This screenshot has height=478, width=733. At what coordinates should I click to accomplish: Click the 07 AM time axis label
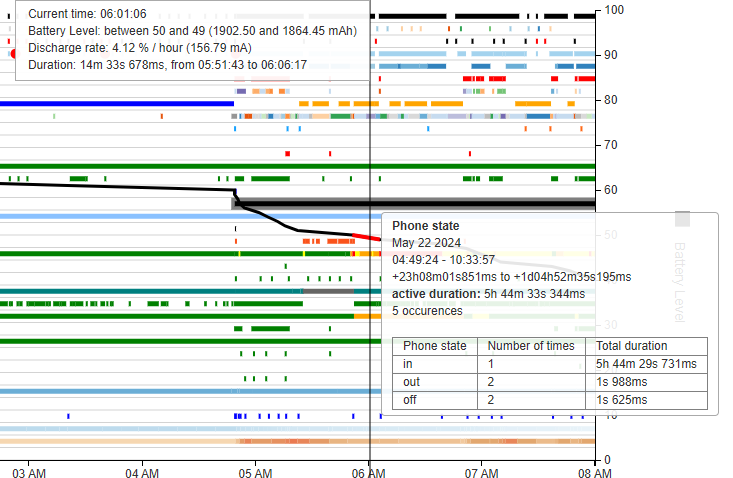tap(481, 473)
